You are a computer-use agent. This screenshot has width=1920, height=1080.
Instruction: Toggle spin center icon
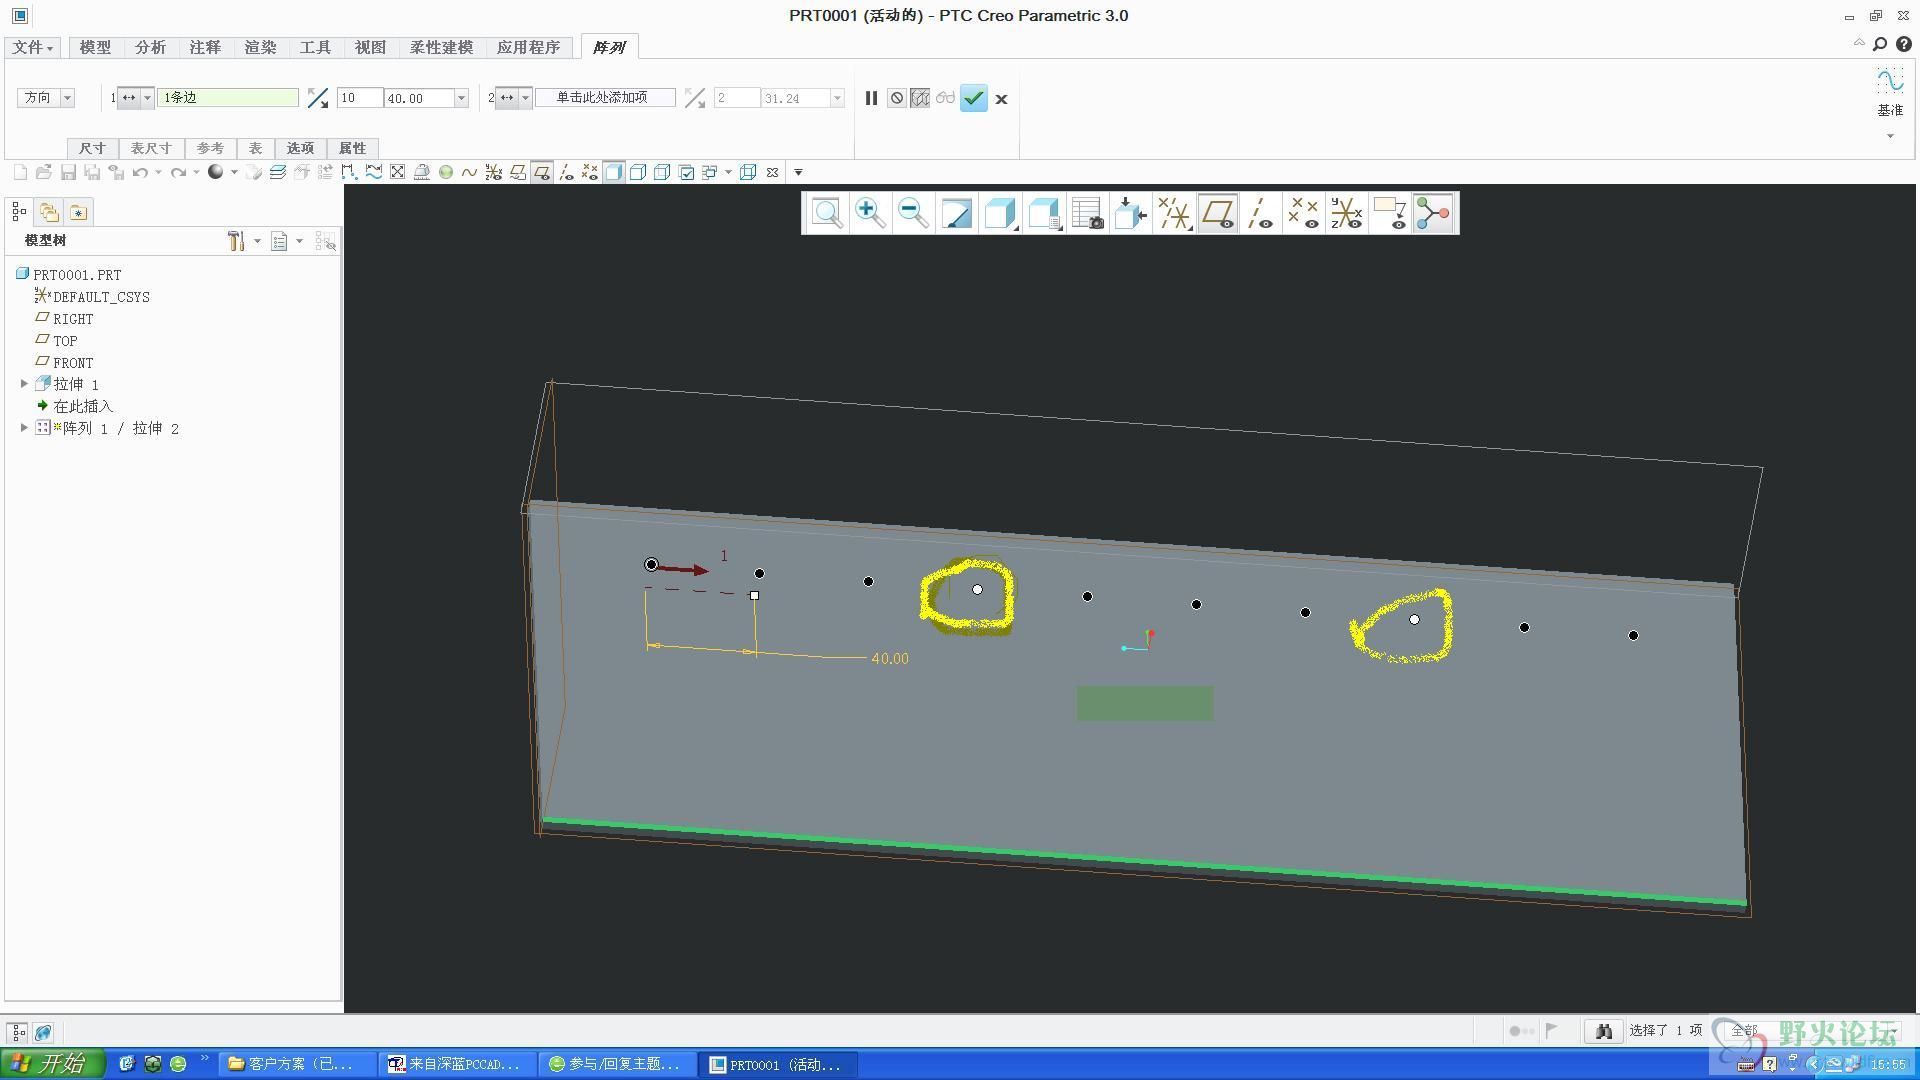pyautogui.click(x=1433, y=213)
